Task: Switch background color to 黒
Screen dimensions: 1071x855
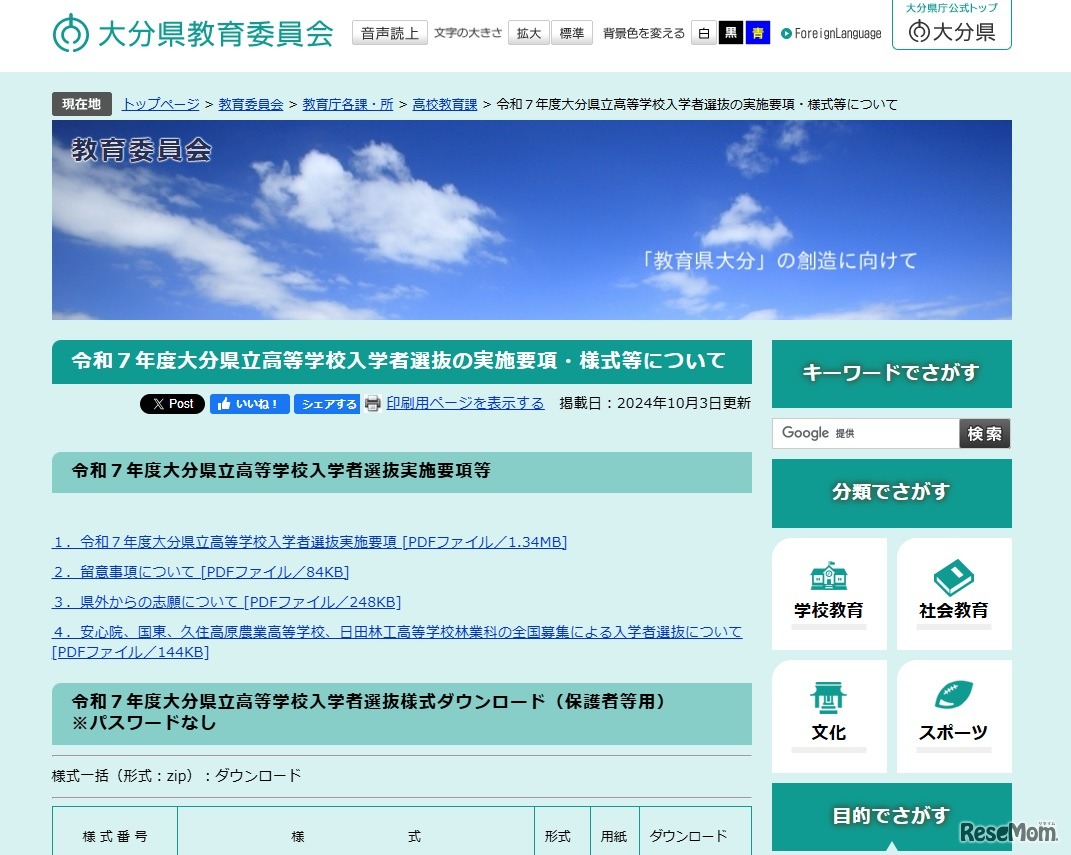Action: 731,33
